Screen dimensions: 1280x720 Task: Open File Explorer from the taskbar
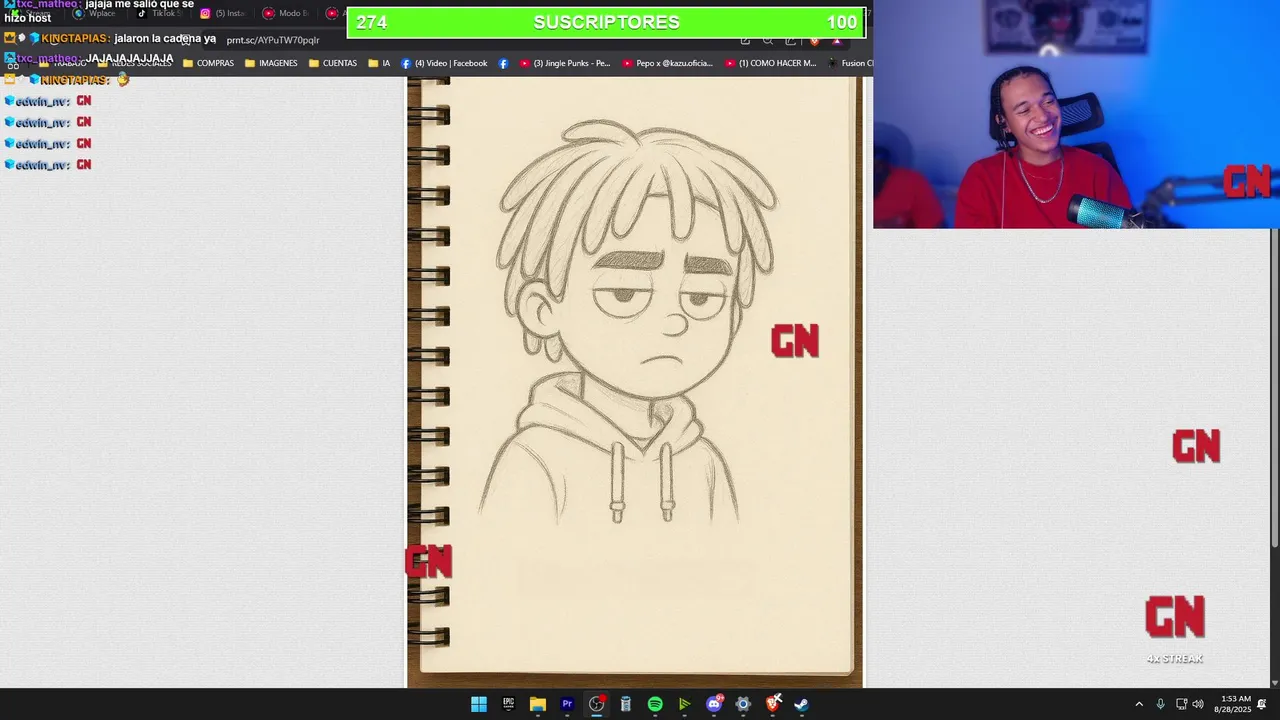point(537,704)
